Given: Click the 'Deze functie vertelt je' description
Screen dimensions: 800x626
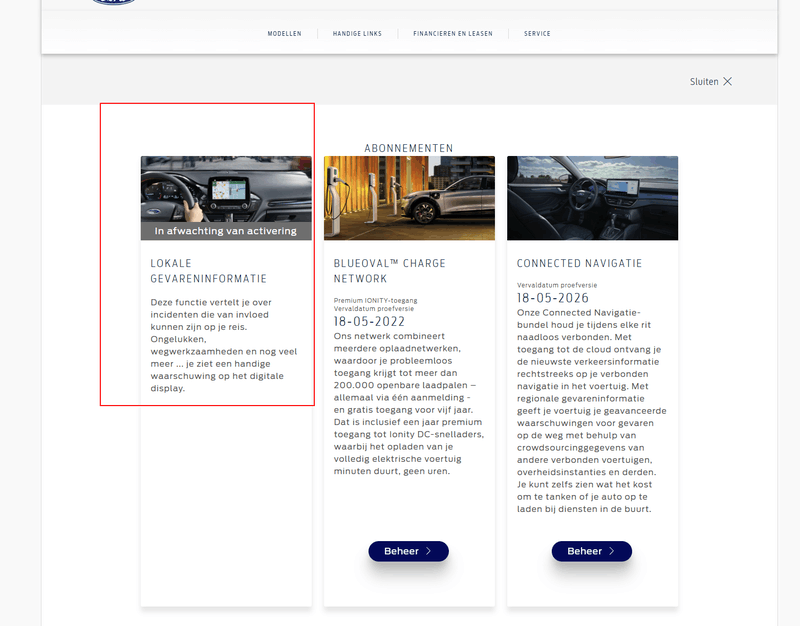Looking at the screenshot, I should (223, 345).
